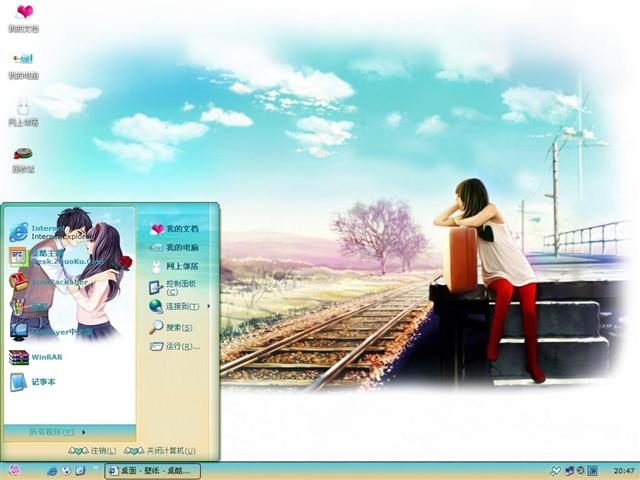The width and height of the screenshot is (640, 480).
Task: Click the 关闭计算机(U) shut down button
Action: [x=160, y=451]
